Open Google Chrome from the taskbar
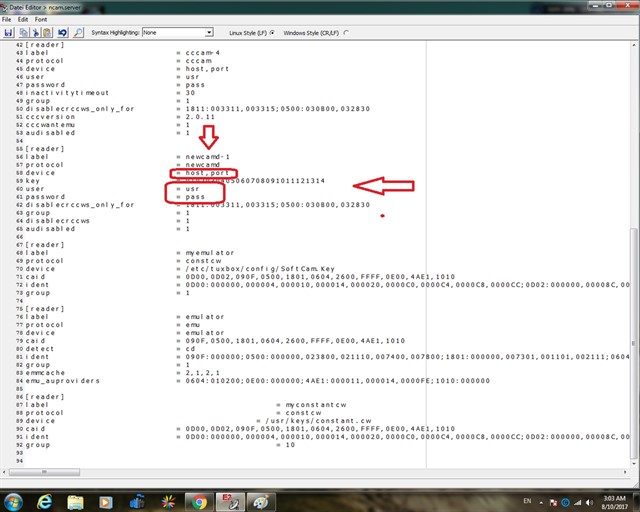The width and height of the screenshot is (640, 512). click(199, 500)
